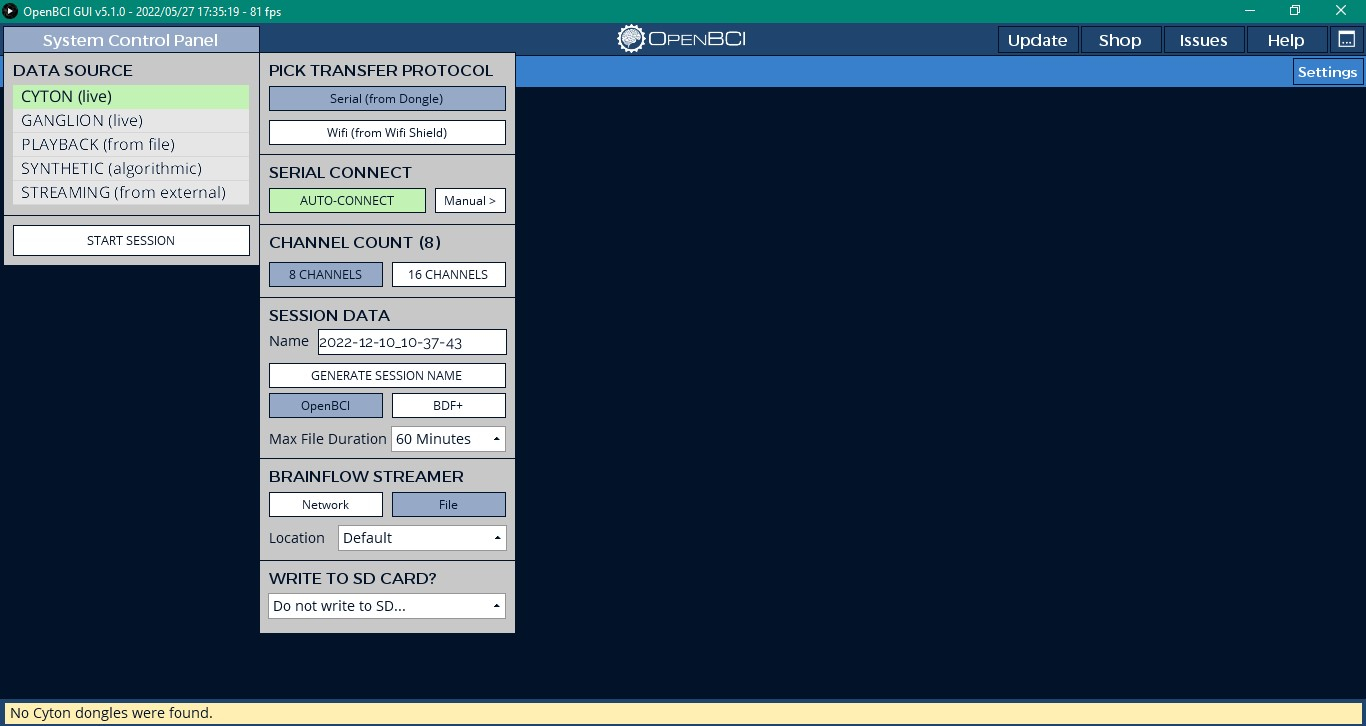
Task: Click the Max File Duration label
Action: [328, 439]
